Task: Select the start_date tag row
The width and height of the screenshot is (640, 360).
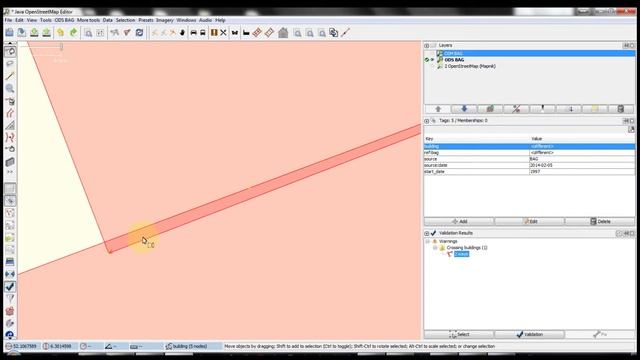Action: (529, 172)
